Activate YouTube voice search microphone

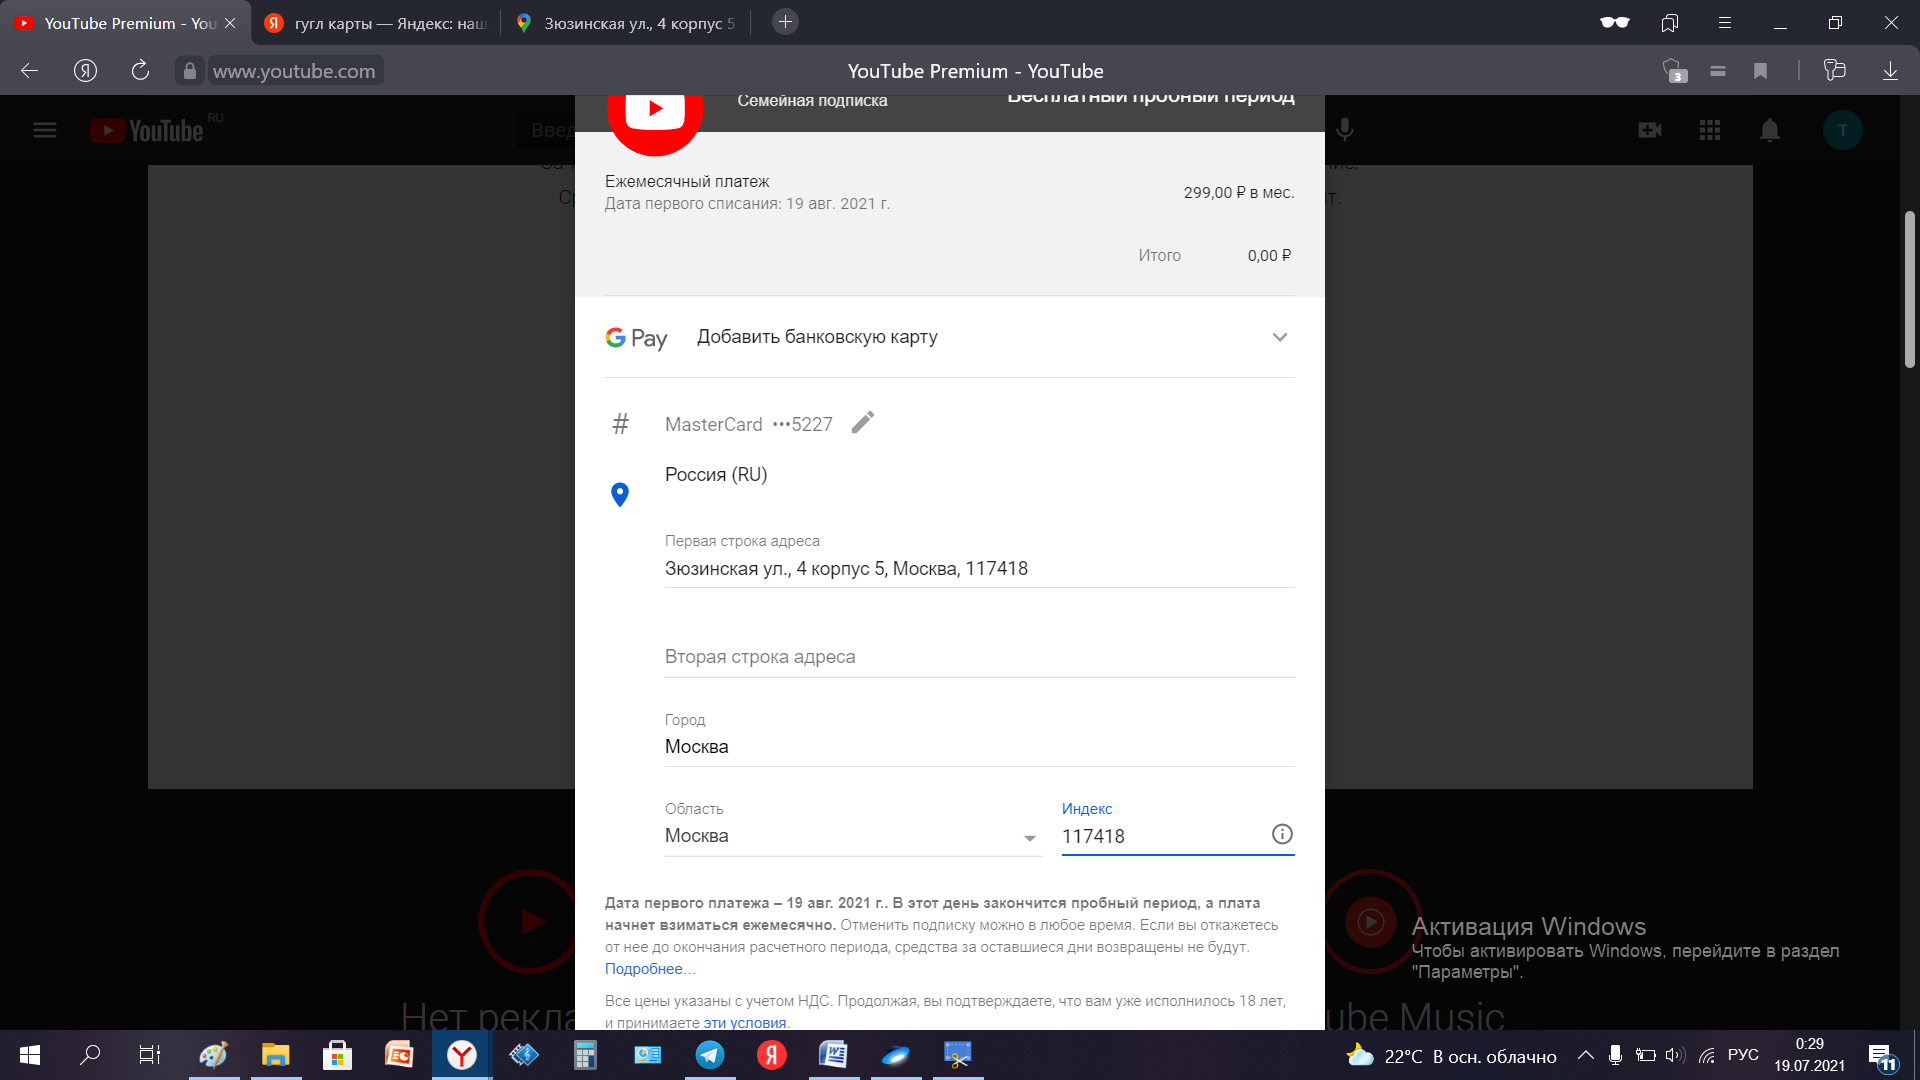click(1345, 130)
